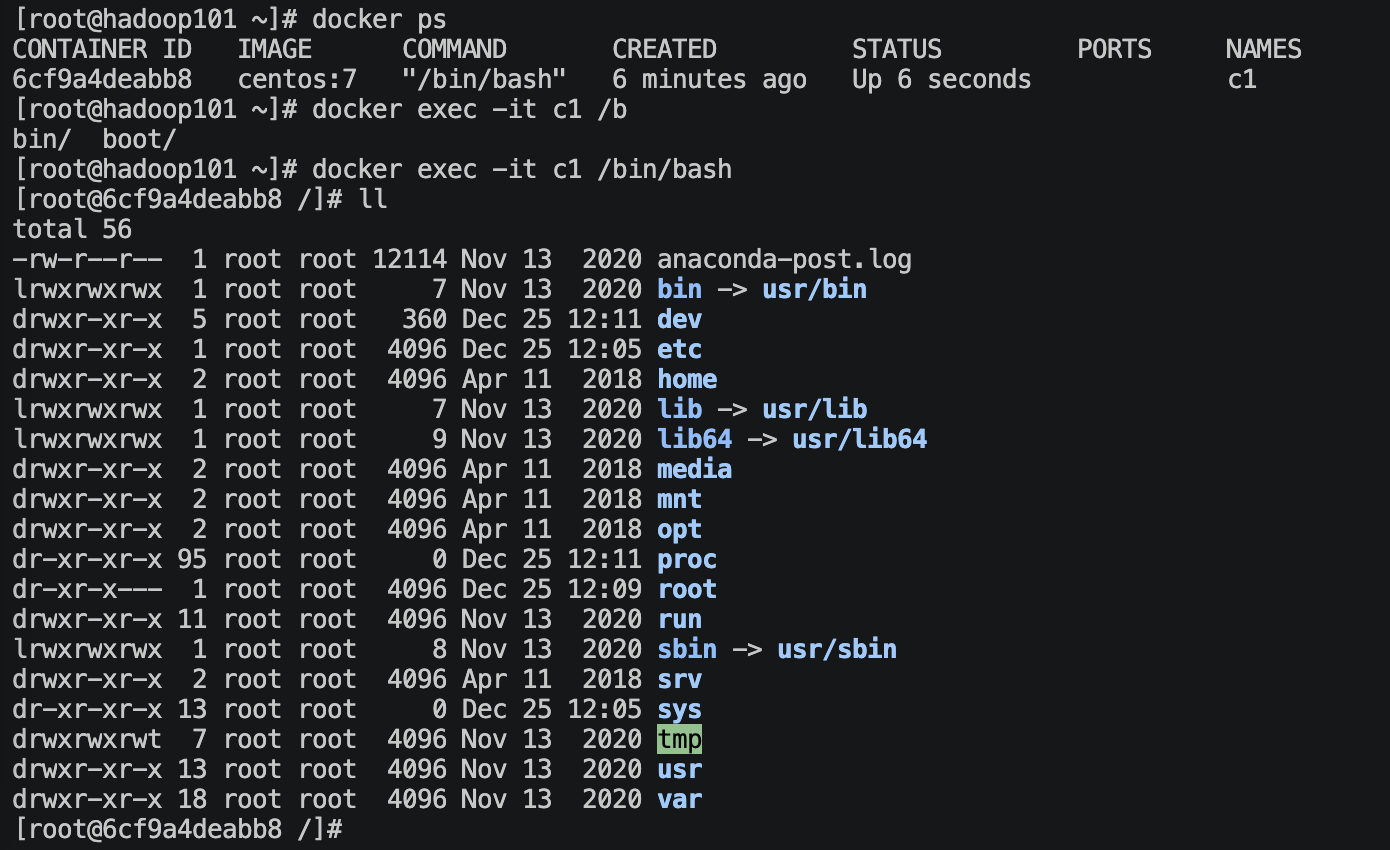The height and width of the screenshot is (850, 1390).
Task: Click the container name c1 under NAMES
Action: tap(1241, 80)
